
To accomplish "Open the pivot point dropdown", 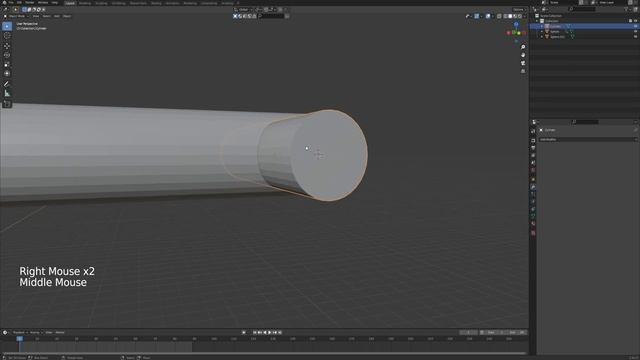I will coord(258,9).
